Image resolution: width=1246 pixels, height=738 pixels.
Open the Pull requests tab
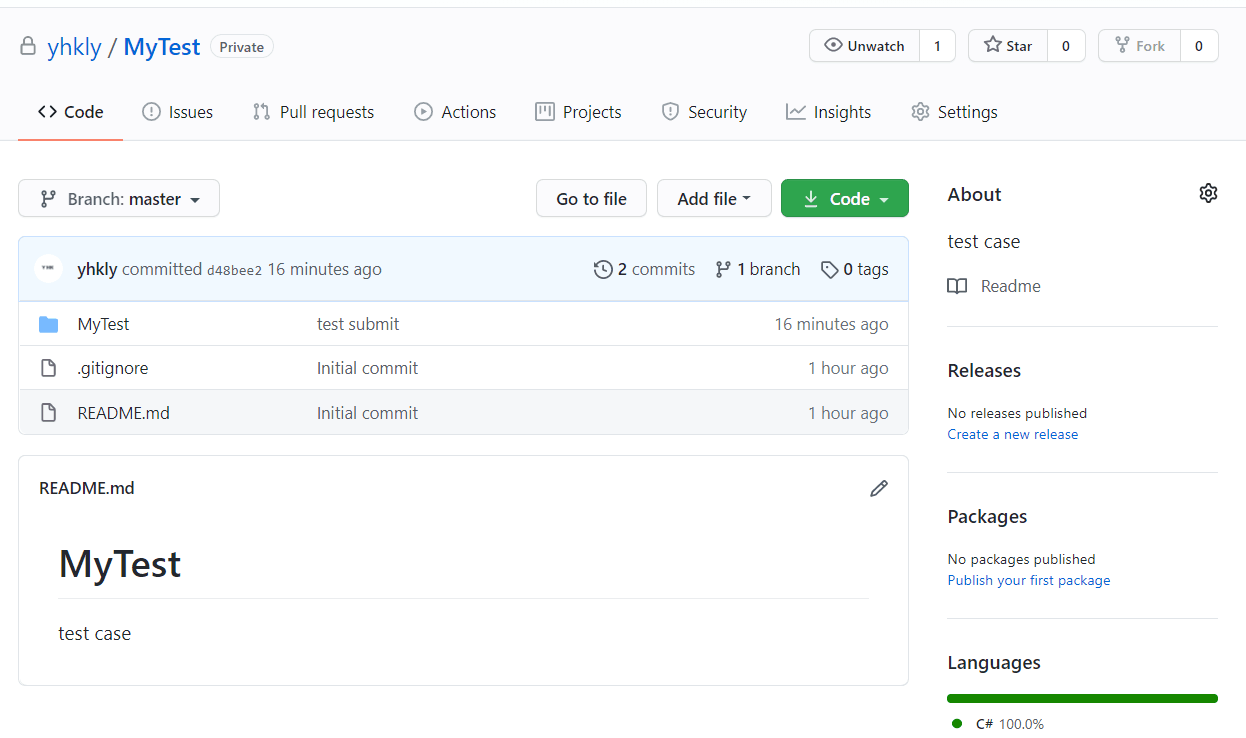point(313,112)
